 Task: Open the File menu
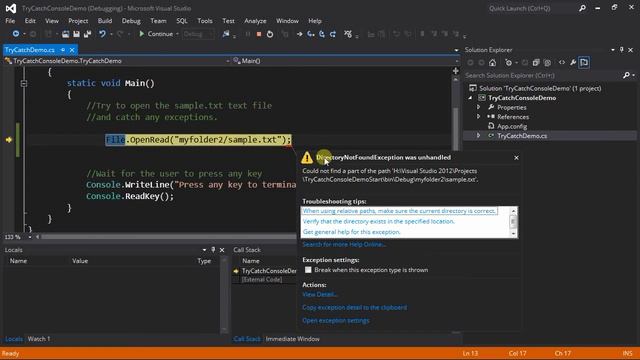pos(10,21)
